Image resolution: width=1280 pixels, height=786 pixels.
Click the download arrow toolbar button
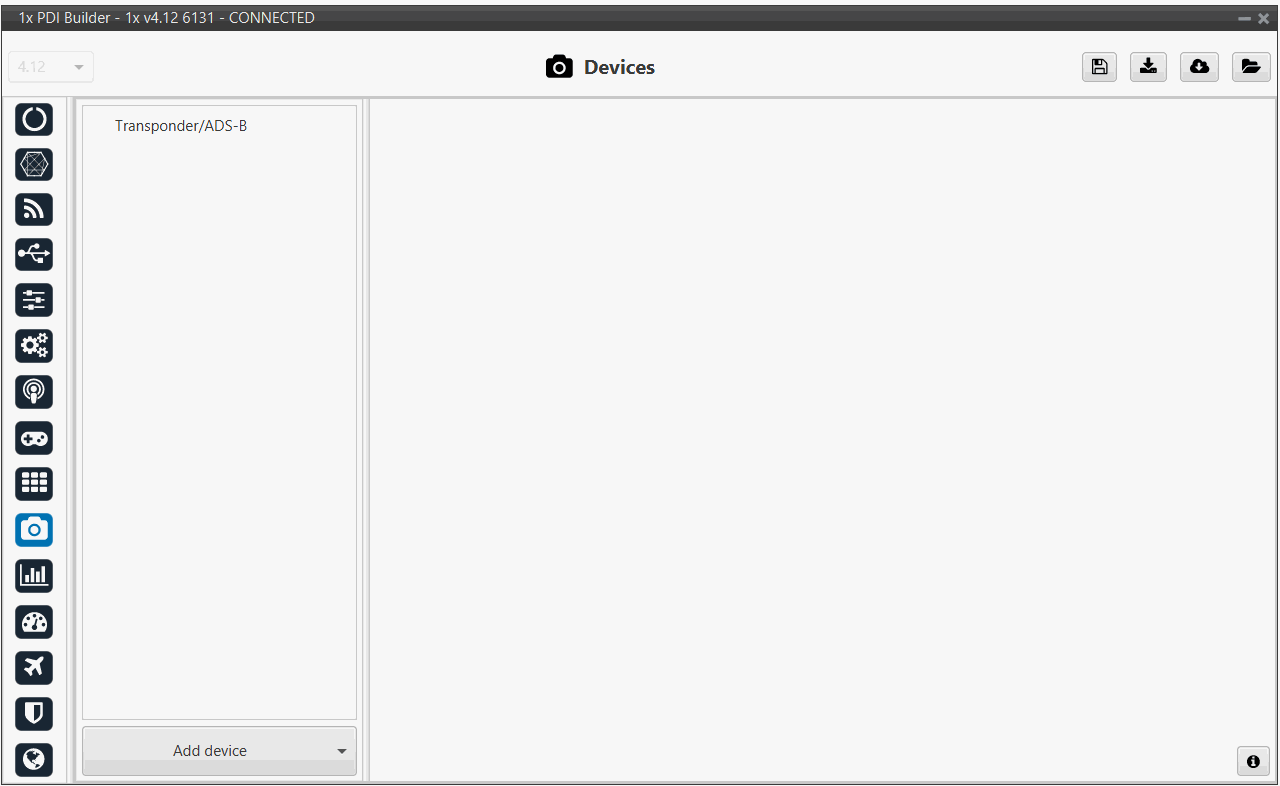pyautogui.click(x=1149, y=67)
